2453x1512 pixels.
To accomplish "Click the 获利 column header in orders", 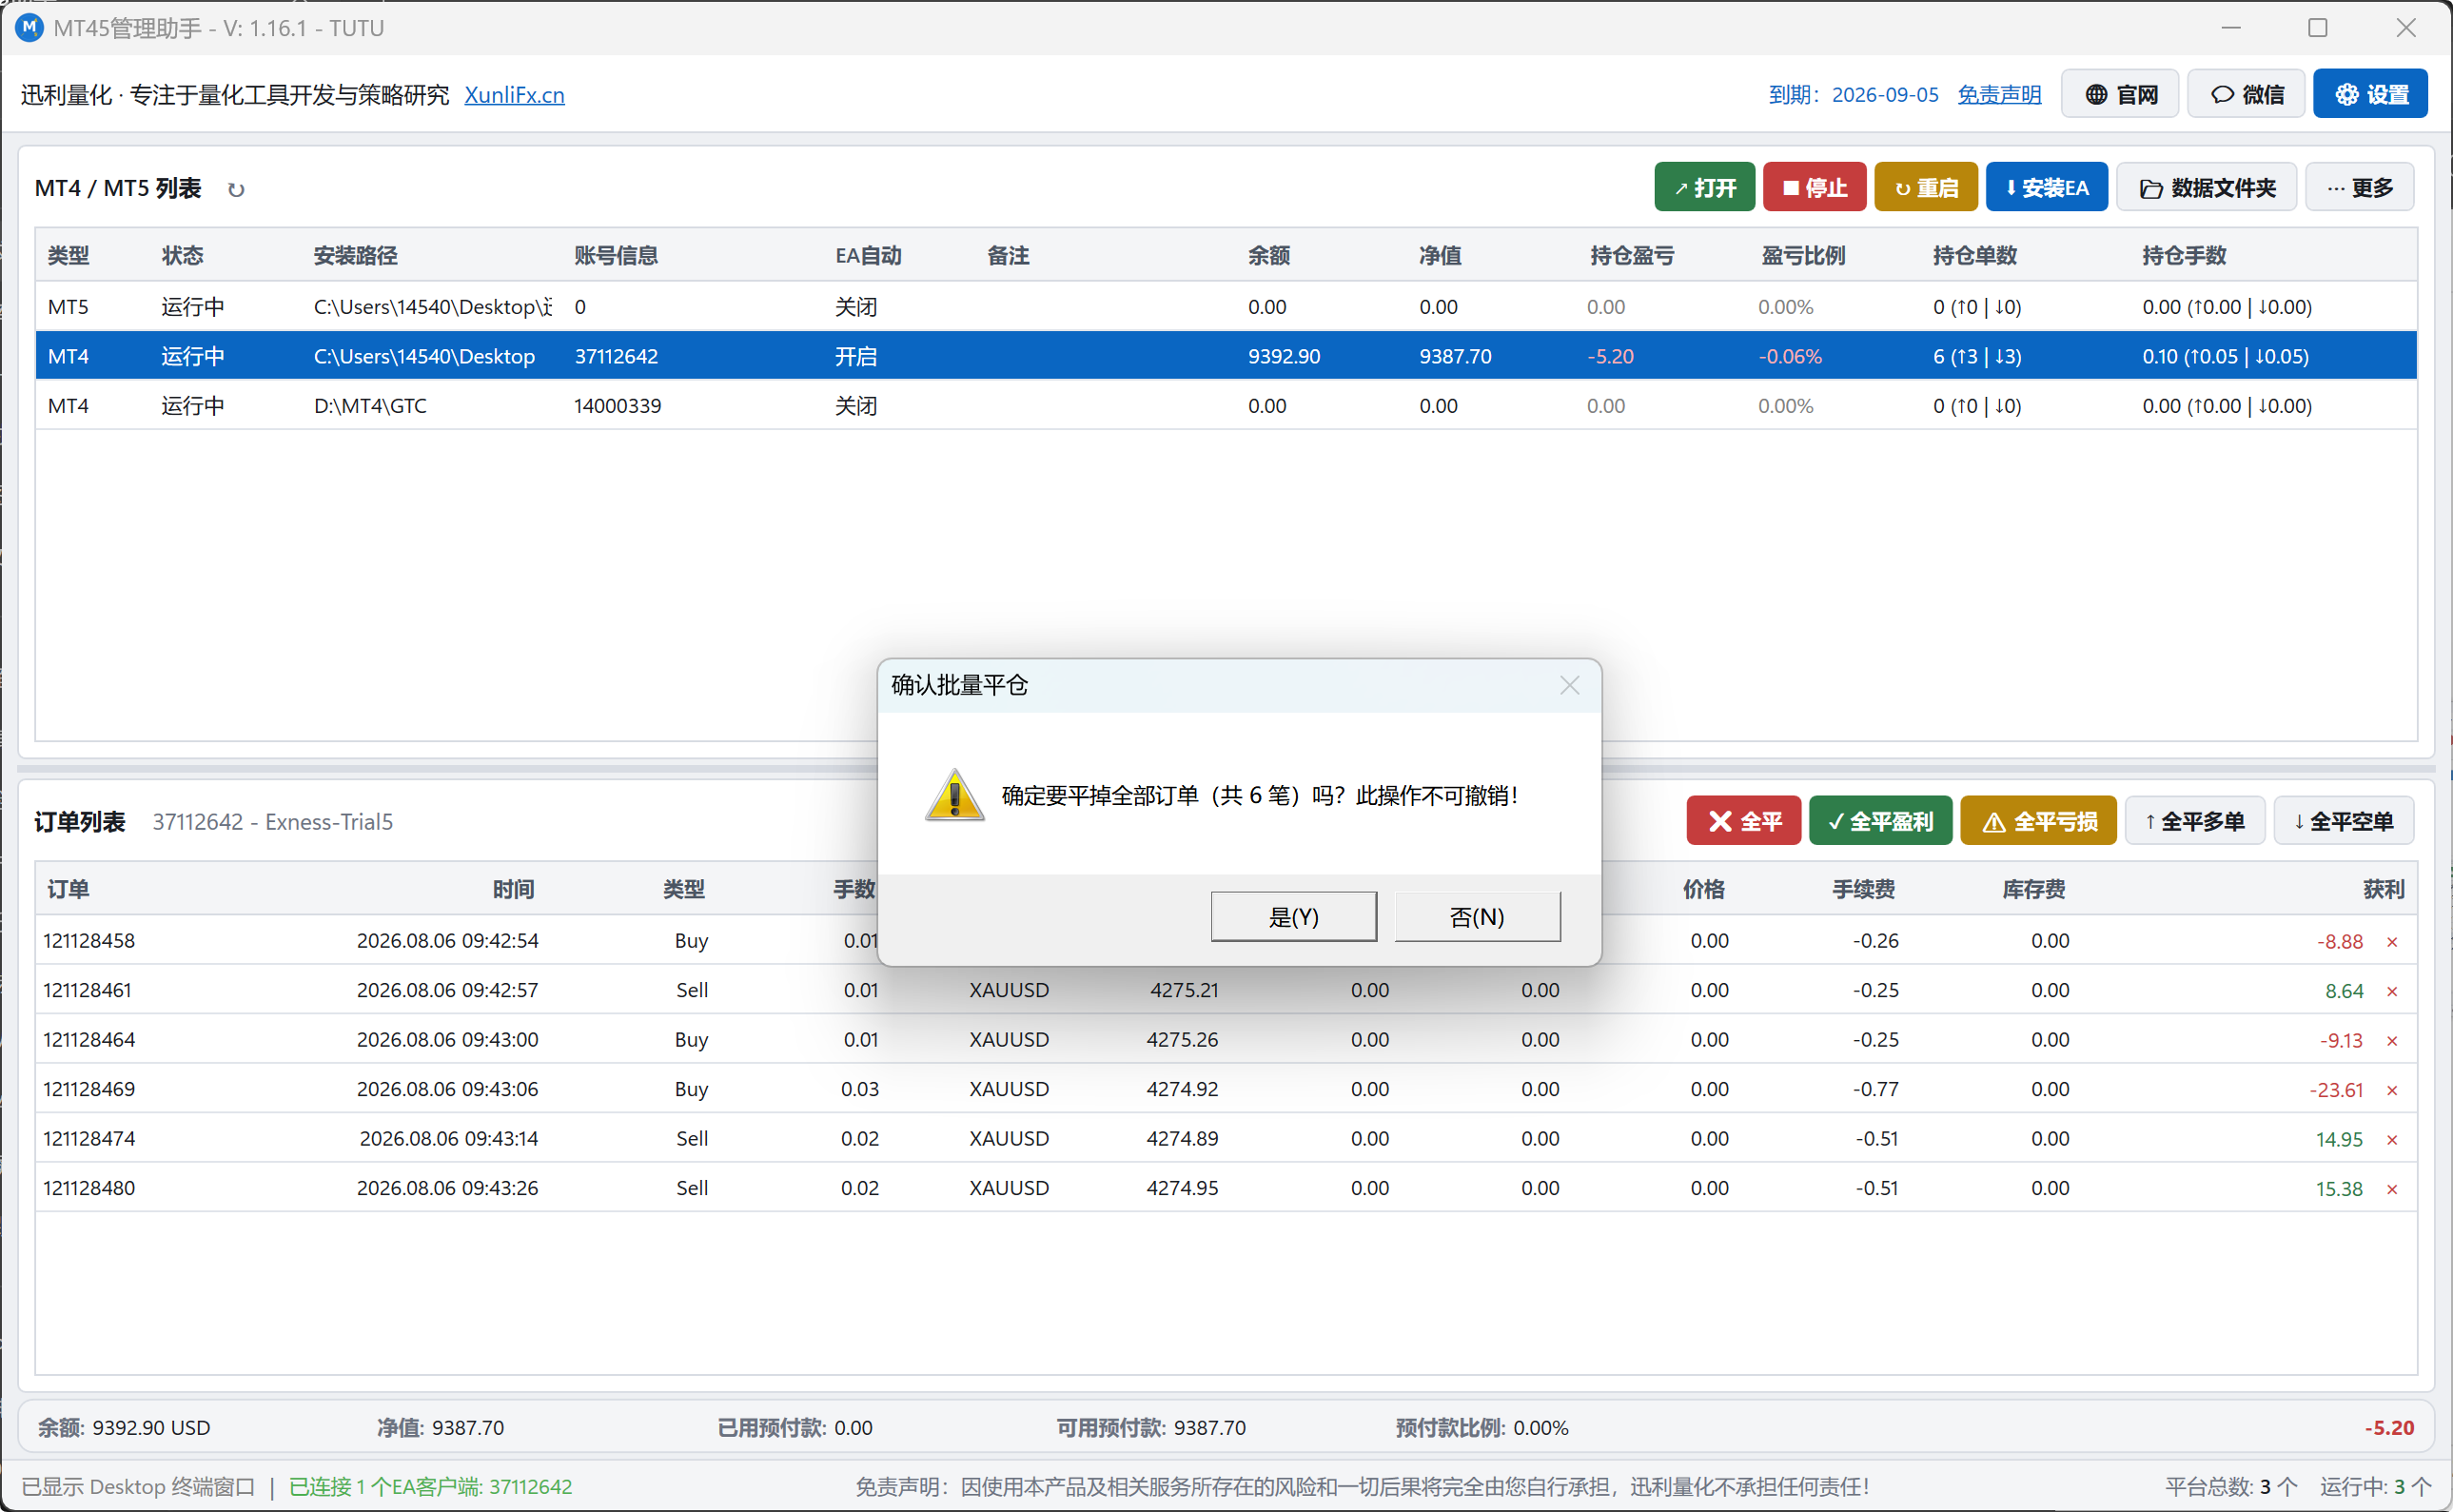I will 2383,890.
